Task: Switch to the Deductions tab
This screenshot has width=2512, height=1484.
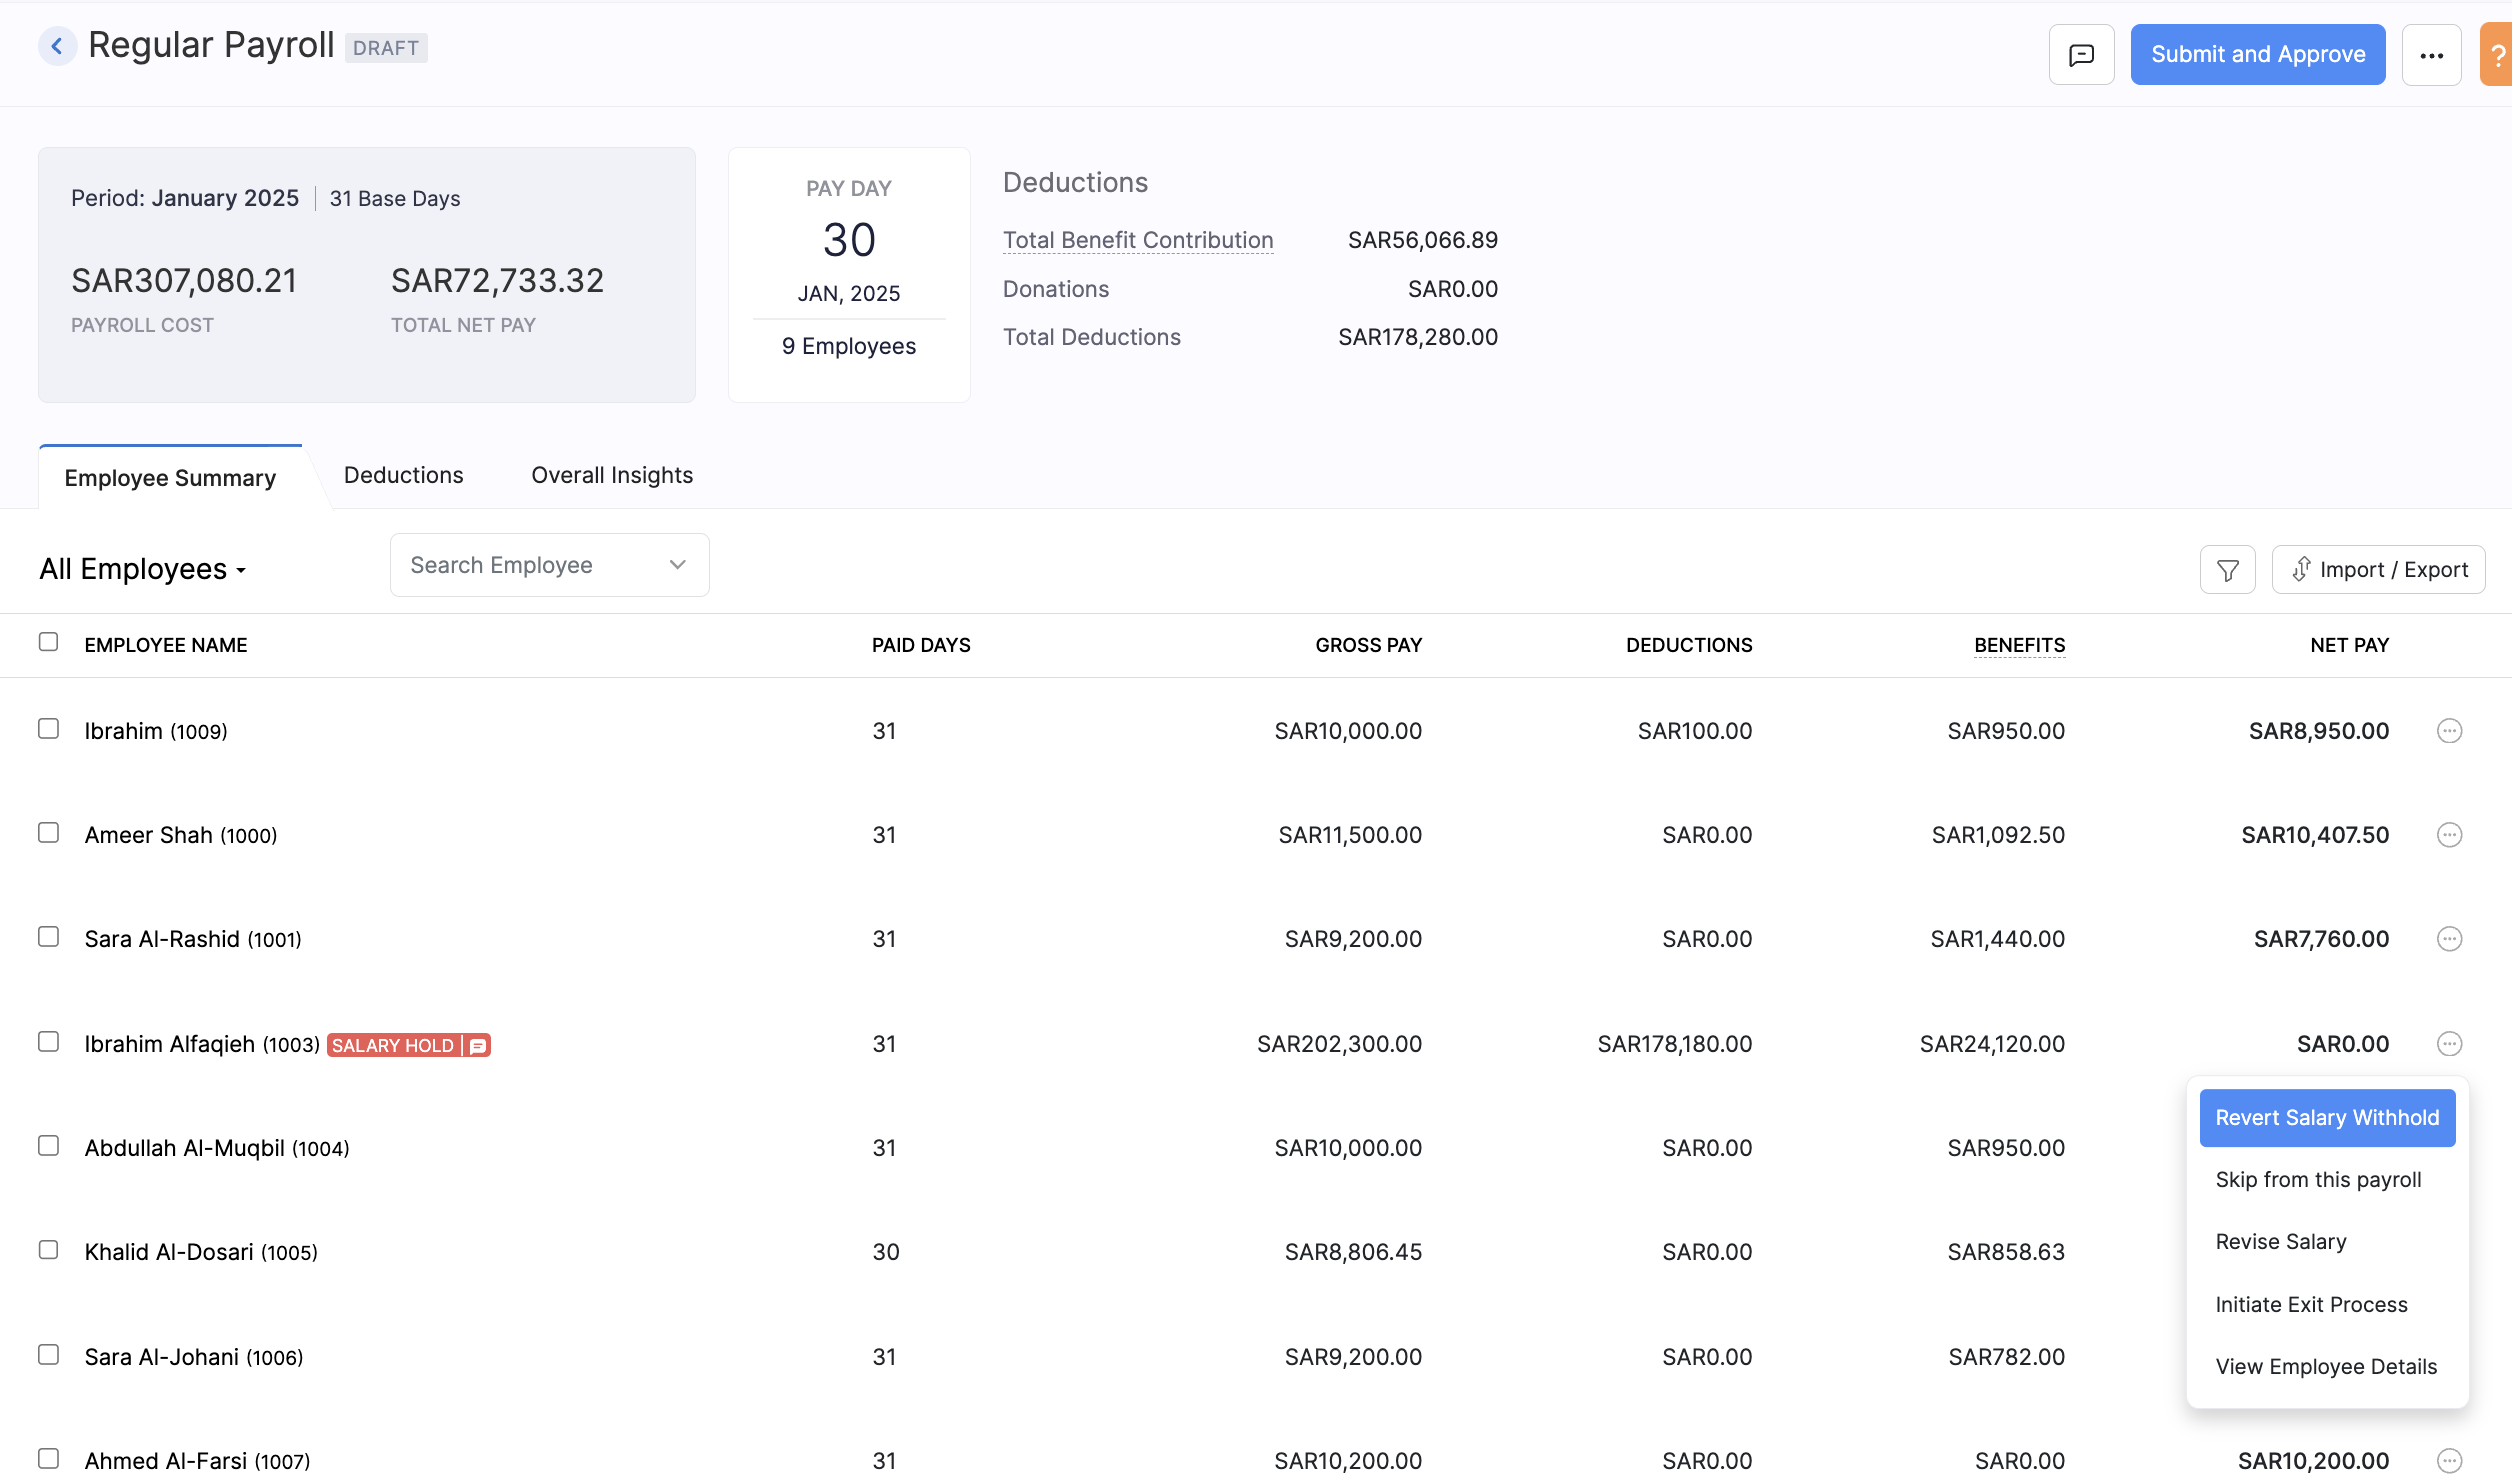Action: pyautogui.click(x=403, y=475)
